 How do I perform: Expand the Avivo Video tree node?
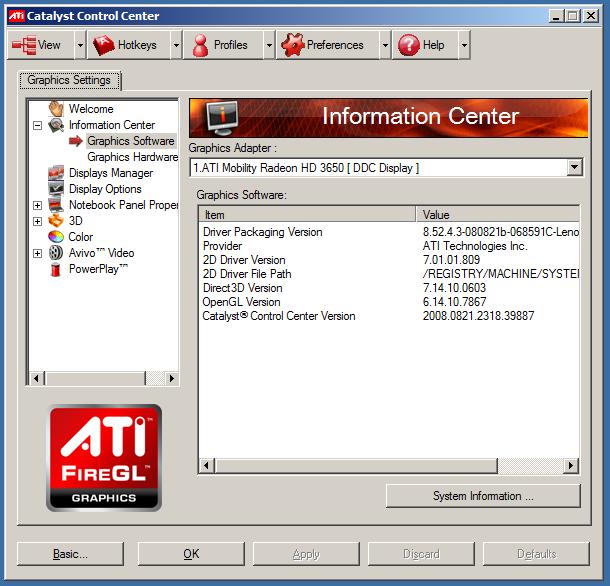click(37, 253)
